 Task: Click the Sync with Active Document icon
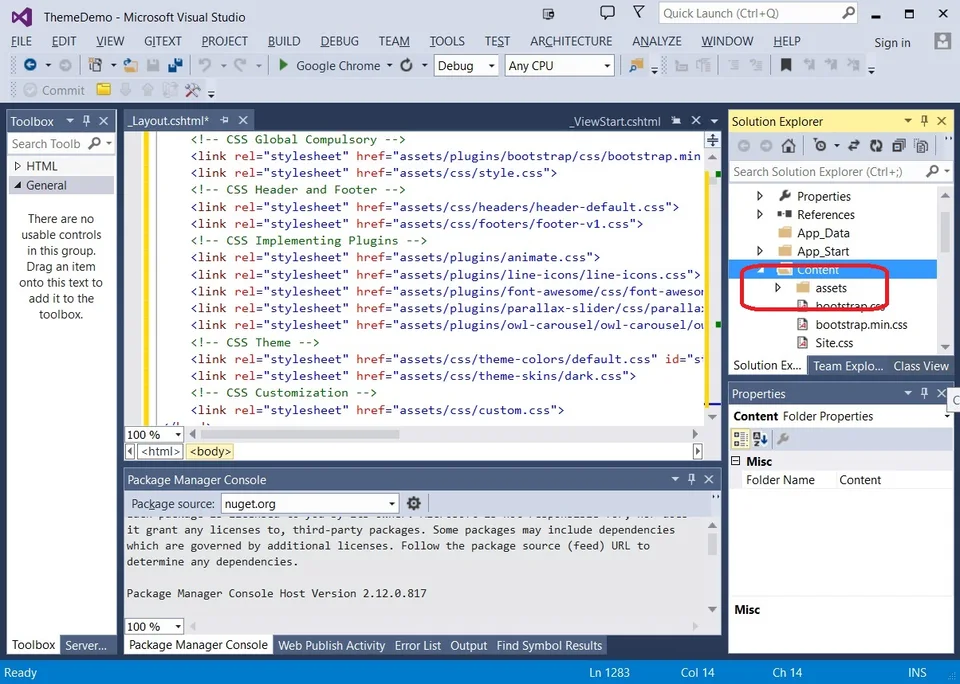click(853, 146)
